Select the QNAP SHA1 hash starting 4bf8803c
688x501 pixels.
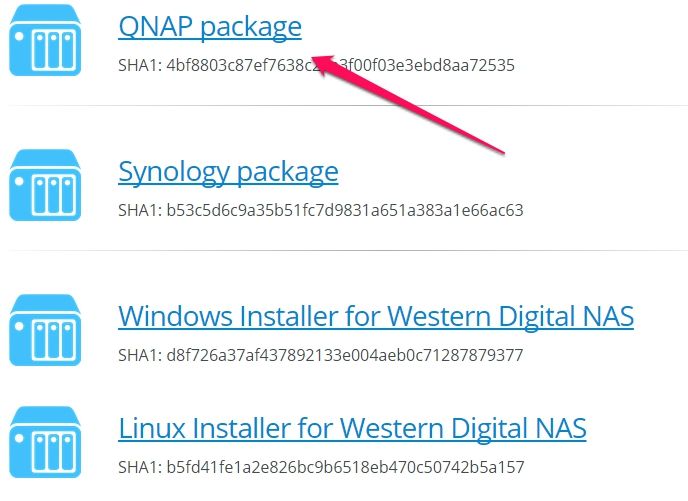340,65
